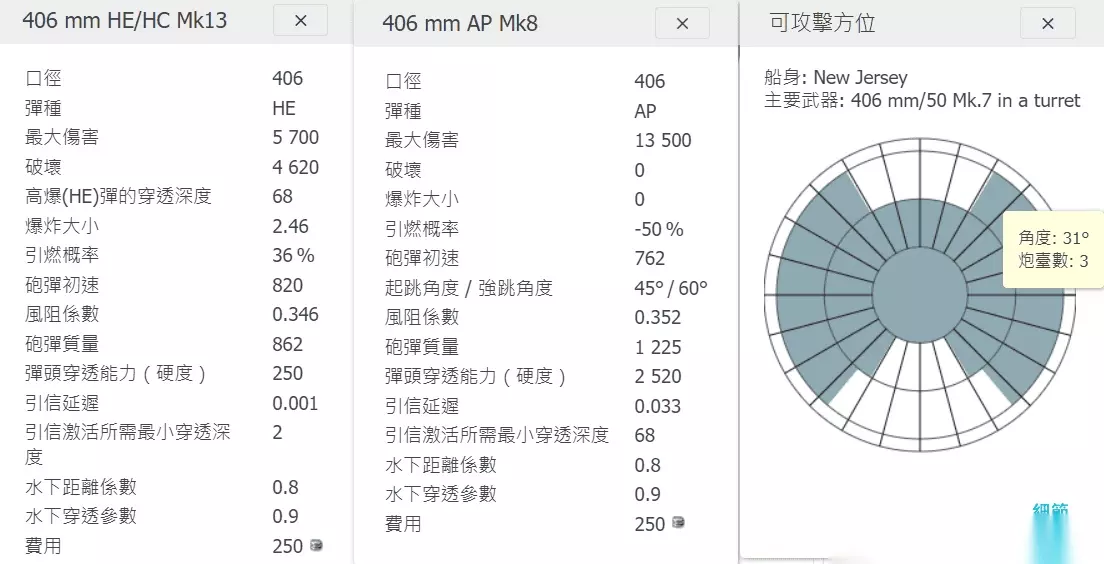Image resolution: width=1104 pixels, height=564 pixels.
Task: Click the 砲彈初速 value 762
Action: [649, 258]
